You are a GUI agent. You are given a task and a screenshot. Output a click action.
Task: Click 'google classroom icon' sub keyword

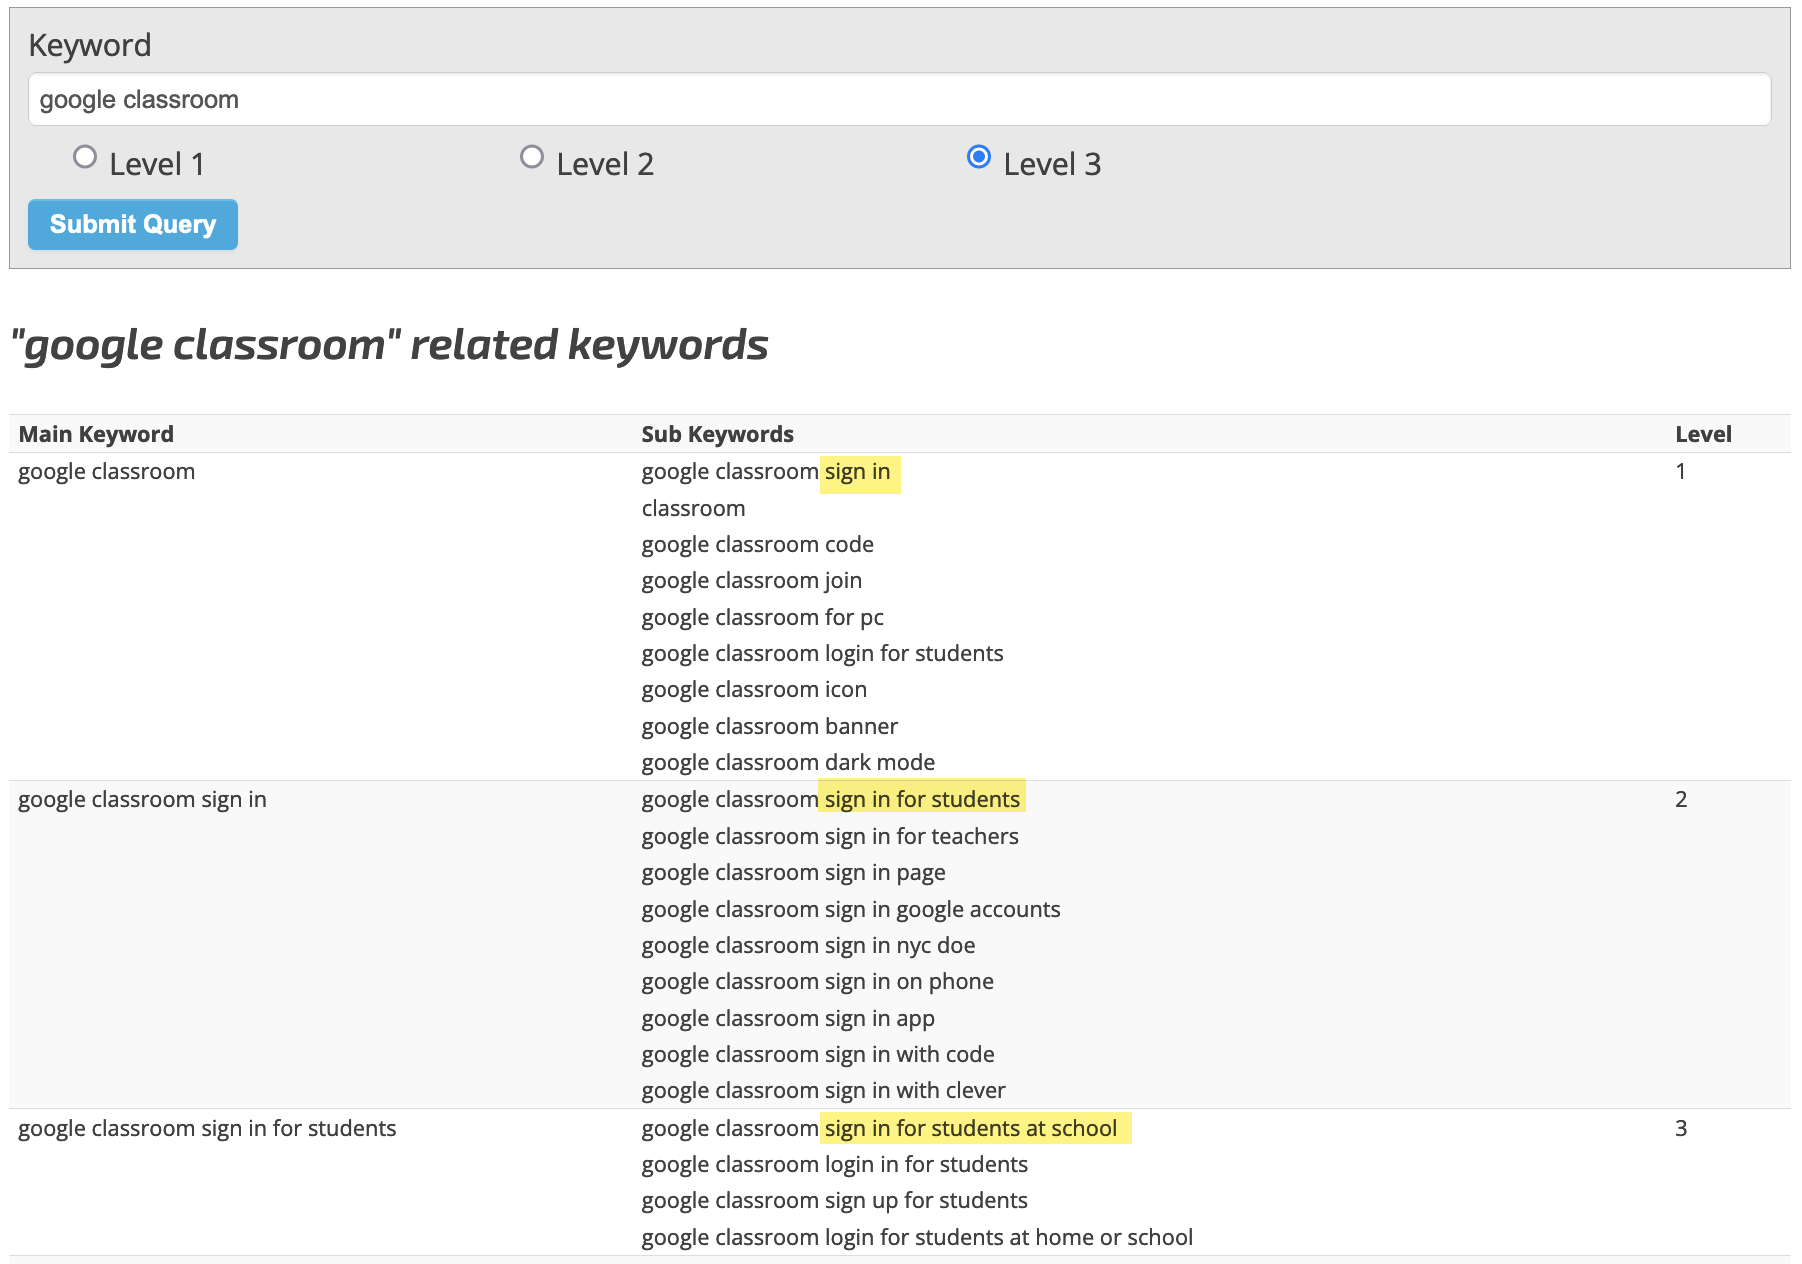[754, 690]
